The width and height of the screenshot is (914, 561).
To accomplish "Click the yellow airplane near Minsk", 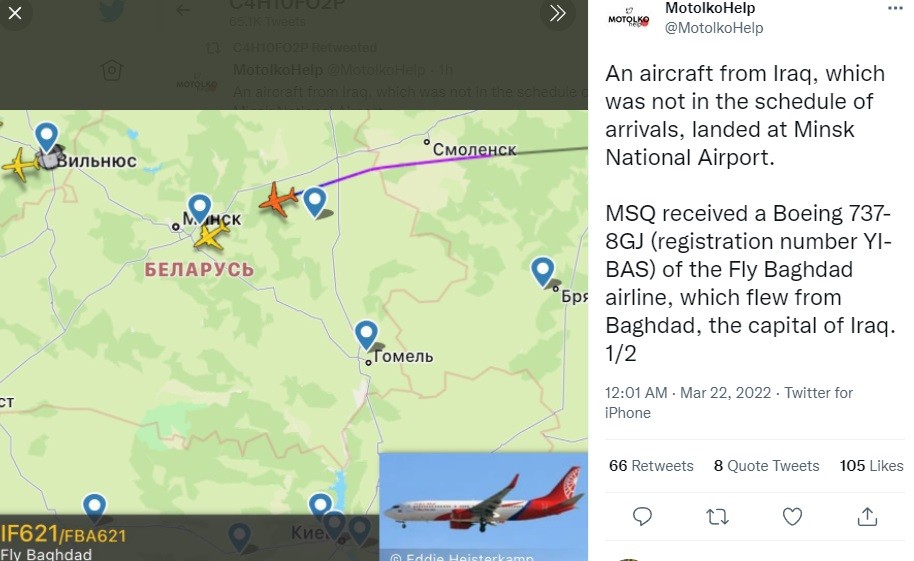I will pos(211,236).
